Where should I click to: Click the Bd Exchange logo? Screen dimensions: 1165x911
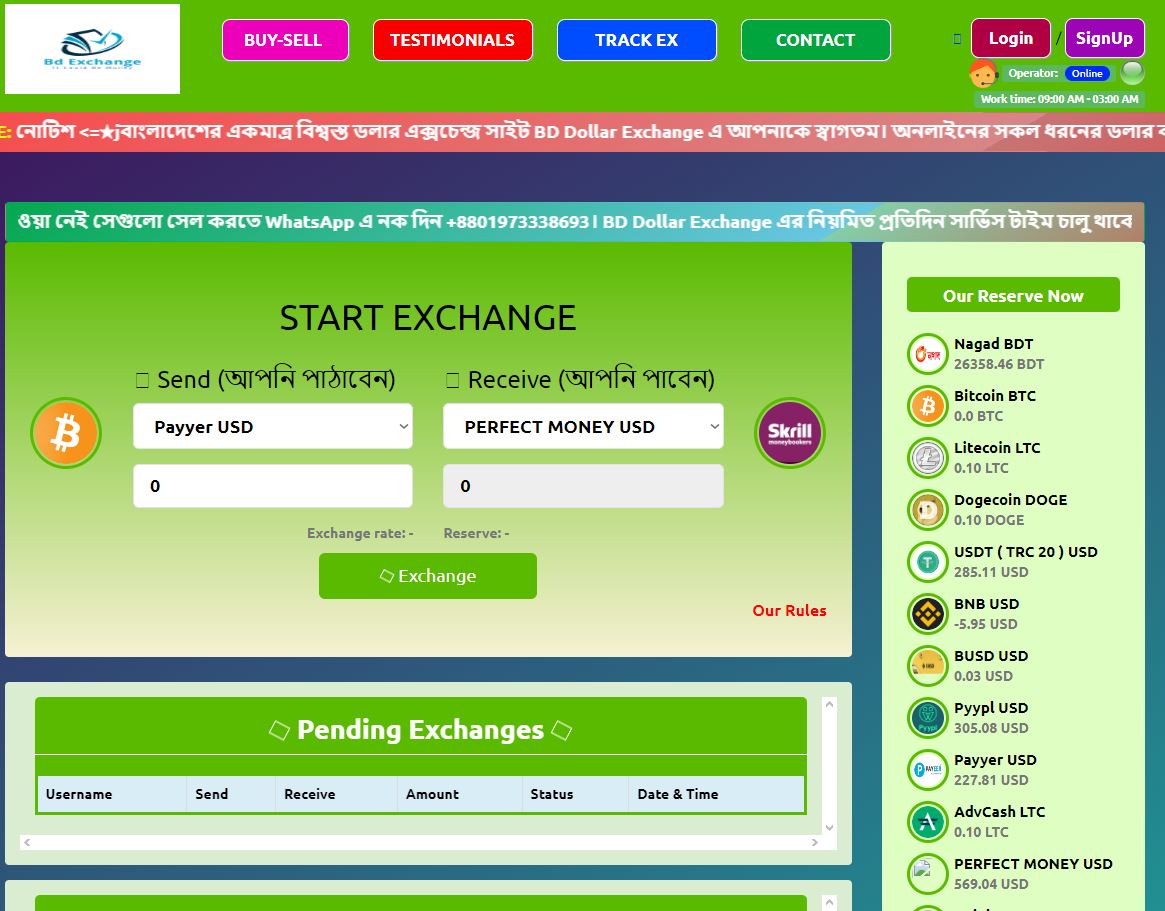point(92,49)
